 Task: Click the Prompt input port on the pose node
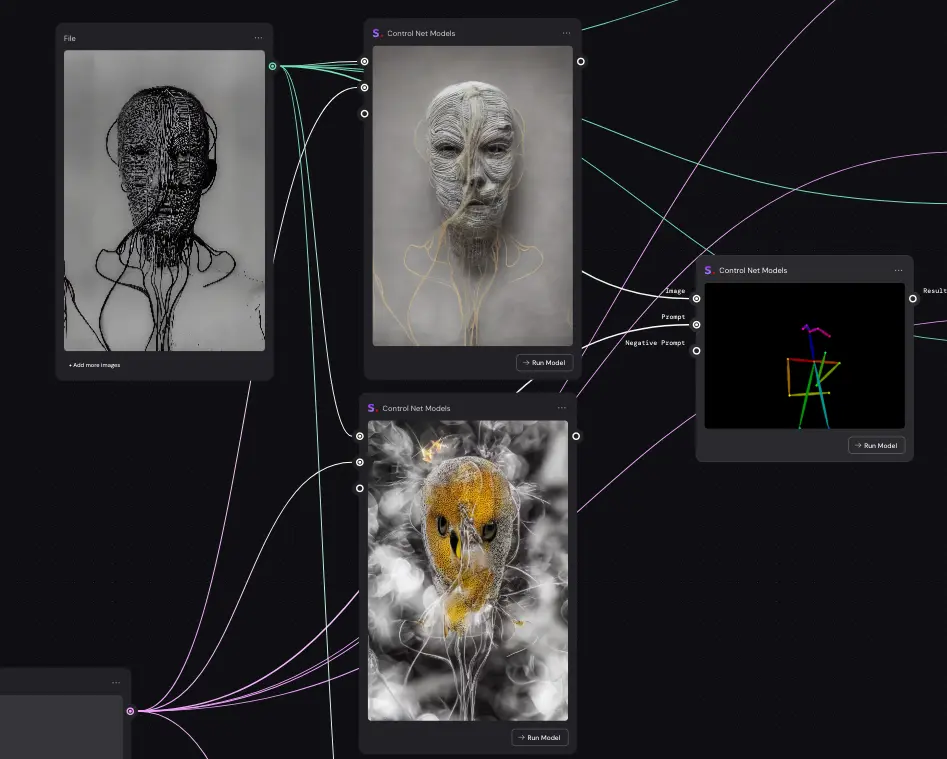point(697,324)
